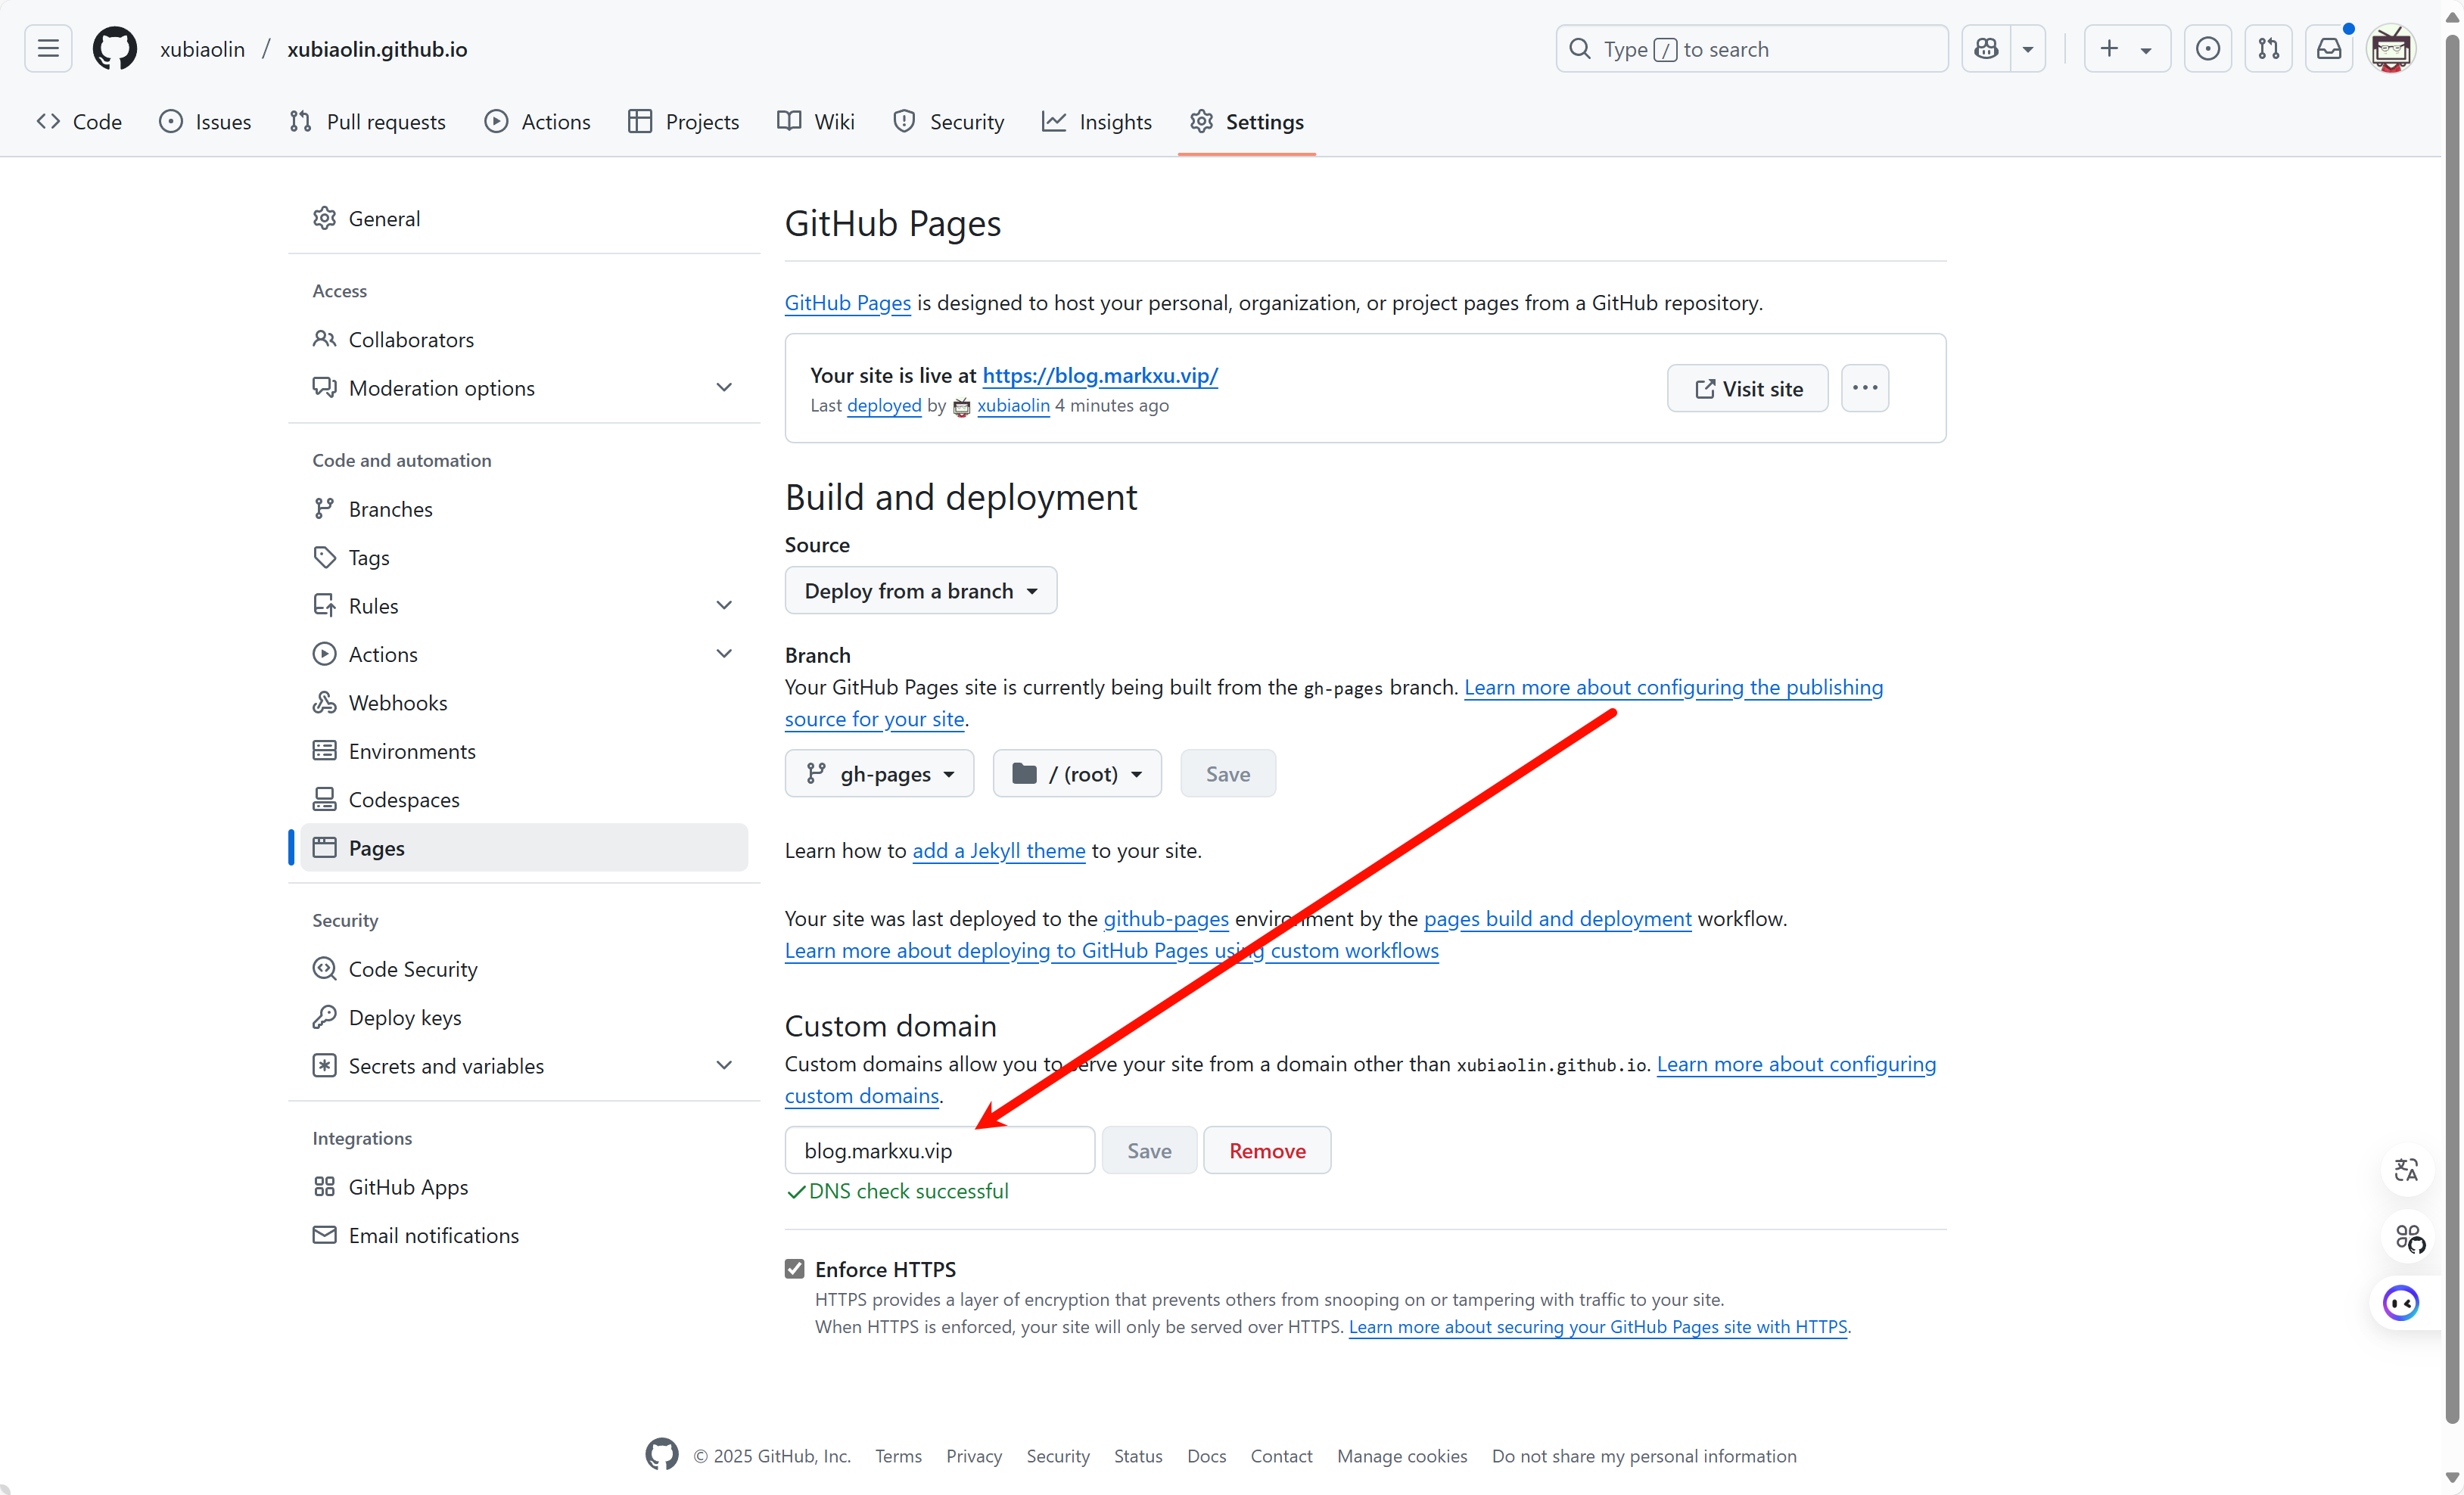The image size is (2464, 1495).
Task: Open the add a Jekyll theme link
Action: point(998,850)
